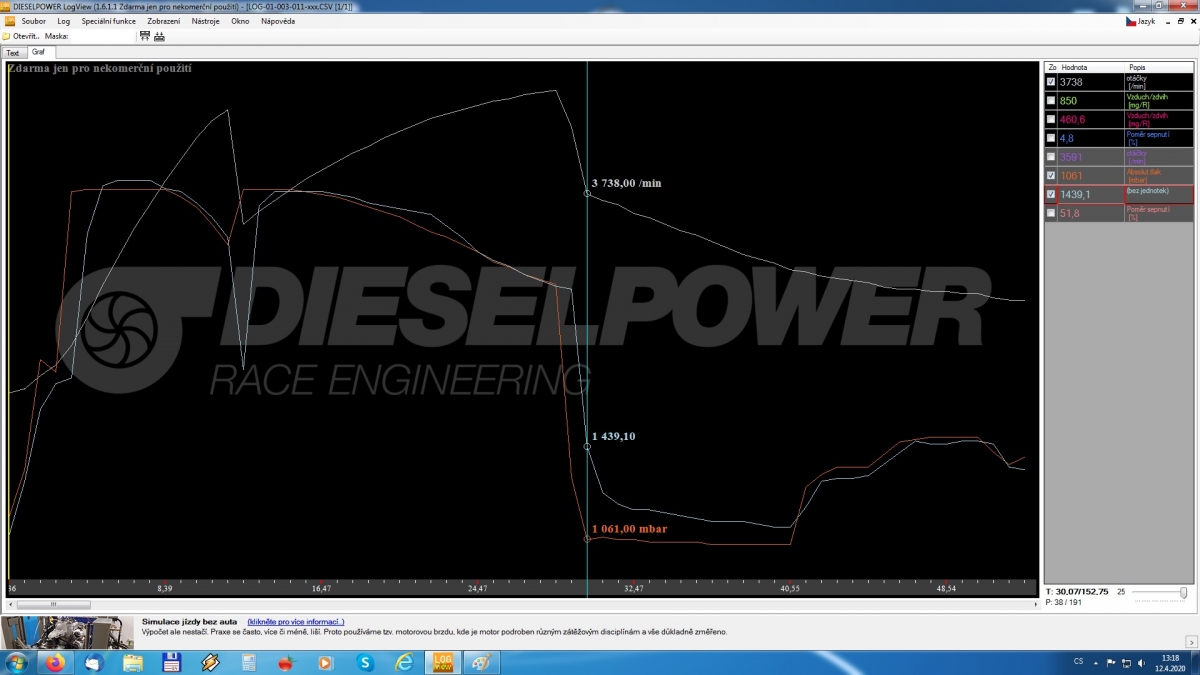Click the banner thumbnail image
The width and height of the screenshot is (1200, 675).
[x=66, y=632]
